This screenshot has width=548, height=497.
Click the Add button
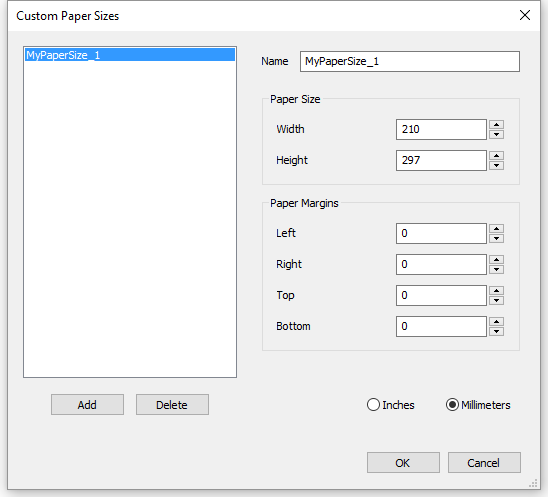click(x=87, y=405)
